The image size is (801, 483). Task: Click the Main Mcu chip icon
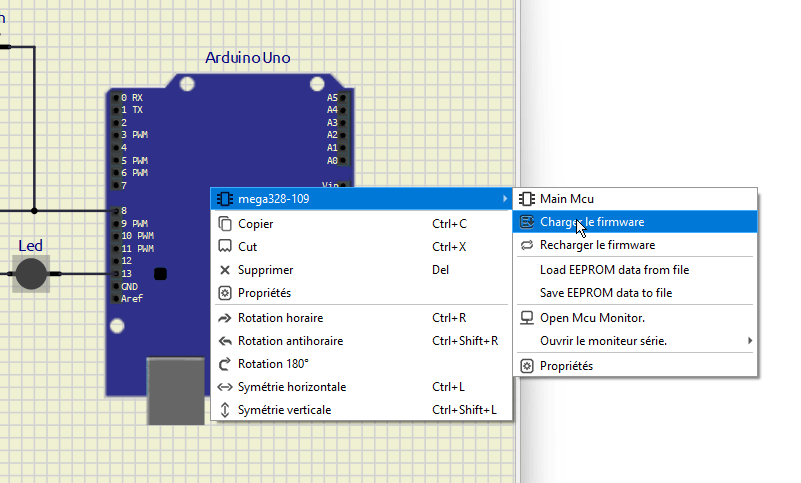click(527, 199)
